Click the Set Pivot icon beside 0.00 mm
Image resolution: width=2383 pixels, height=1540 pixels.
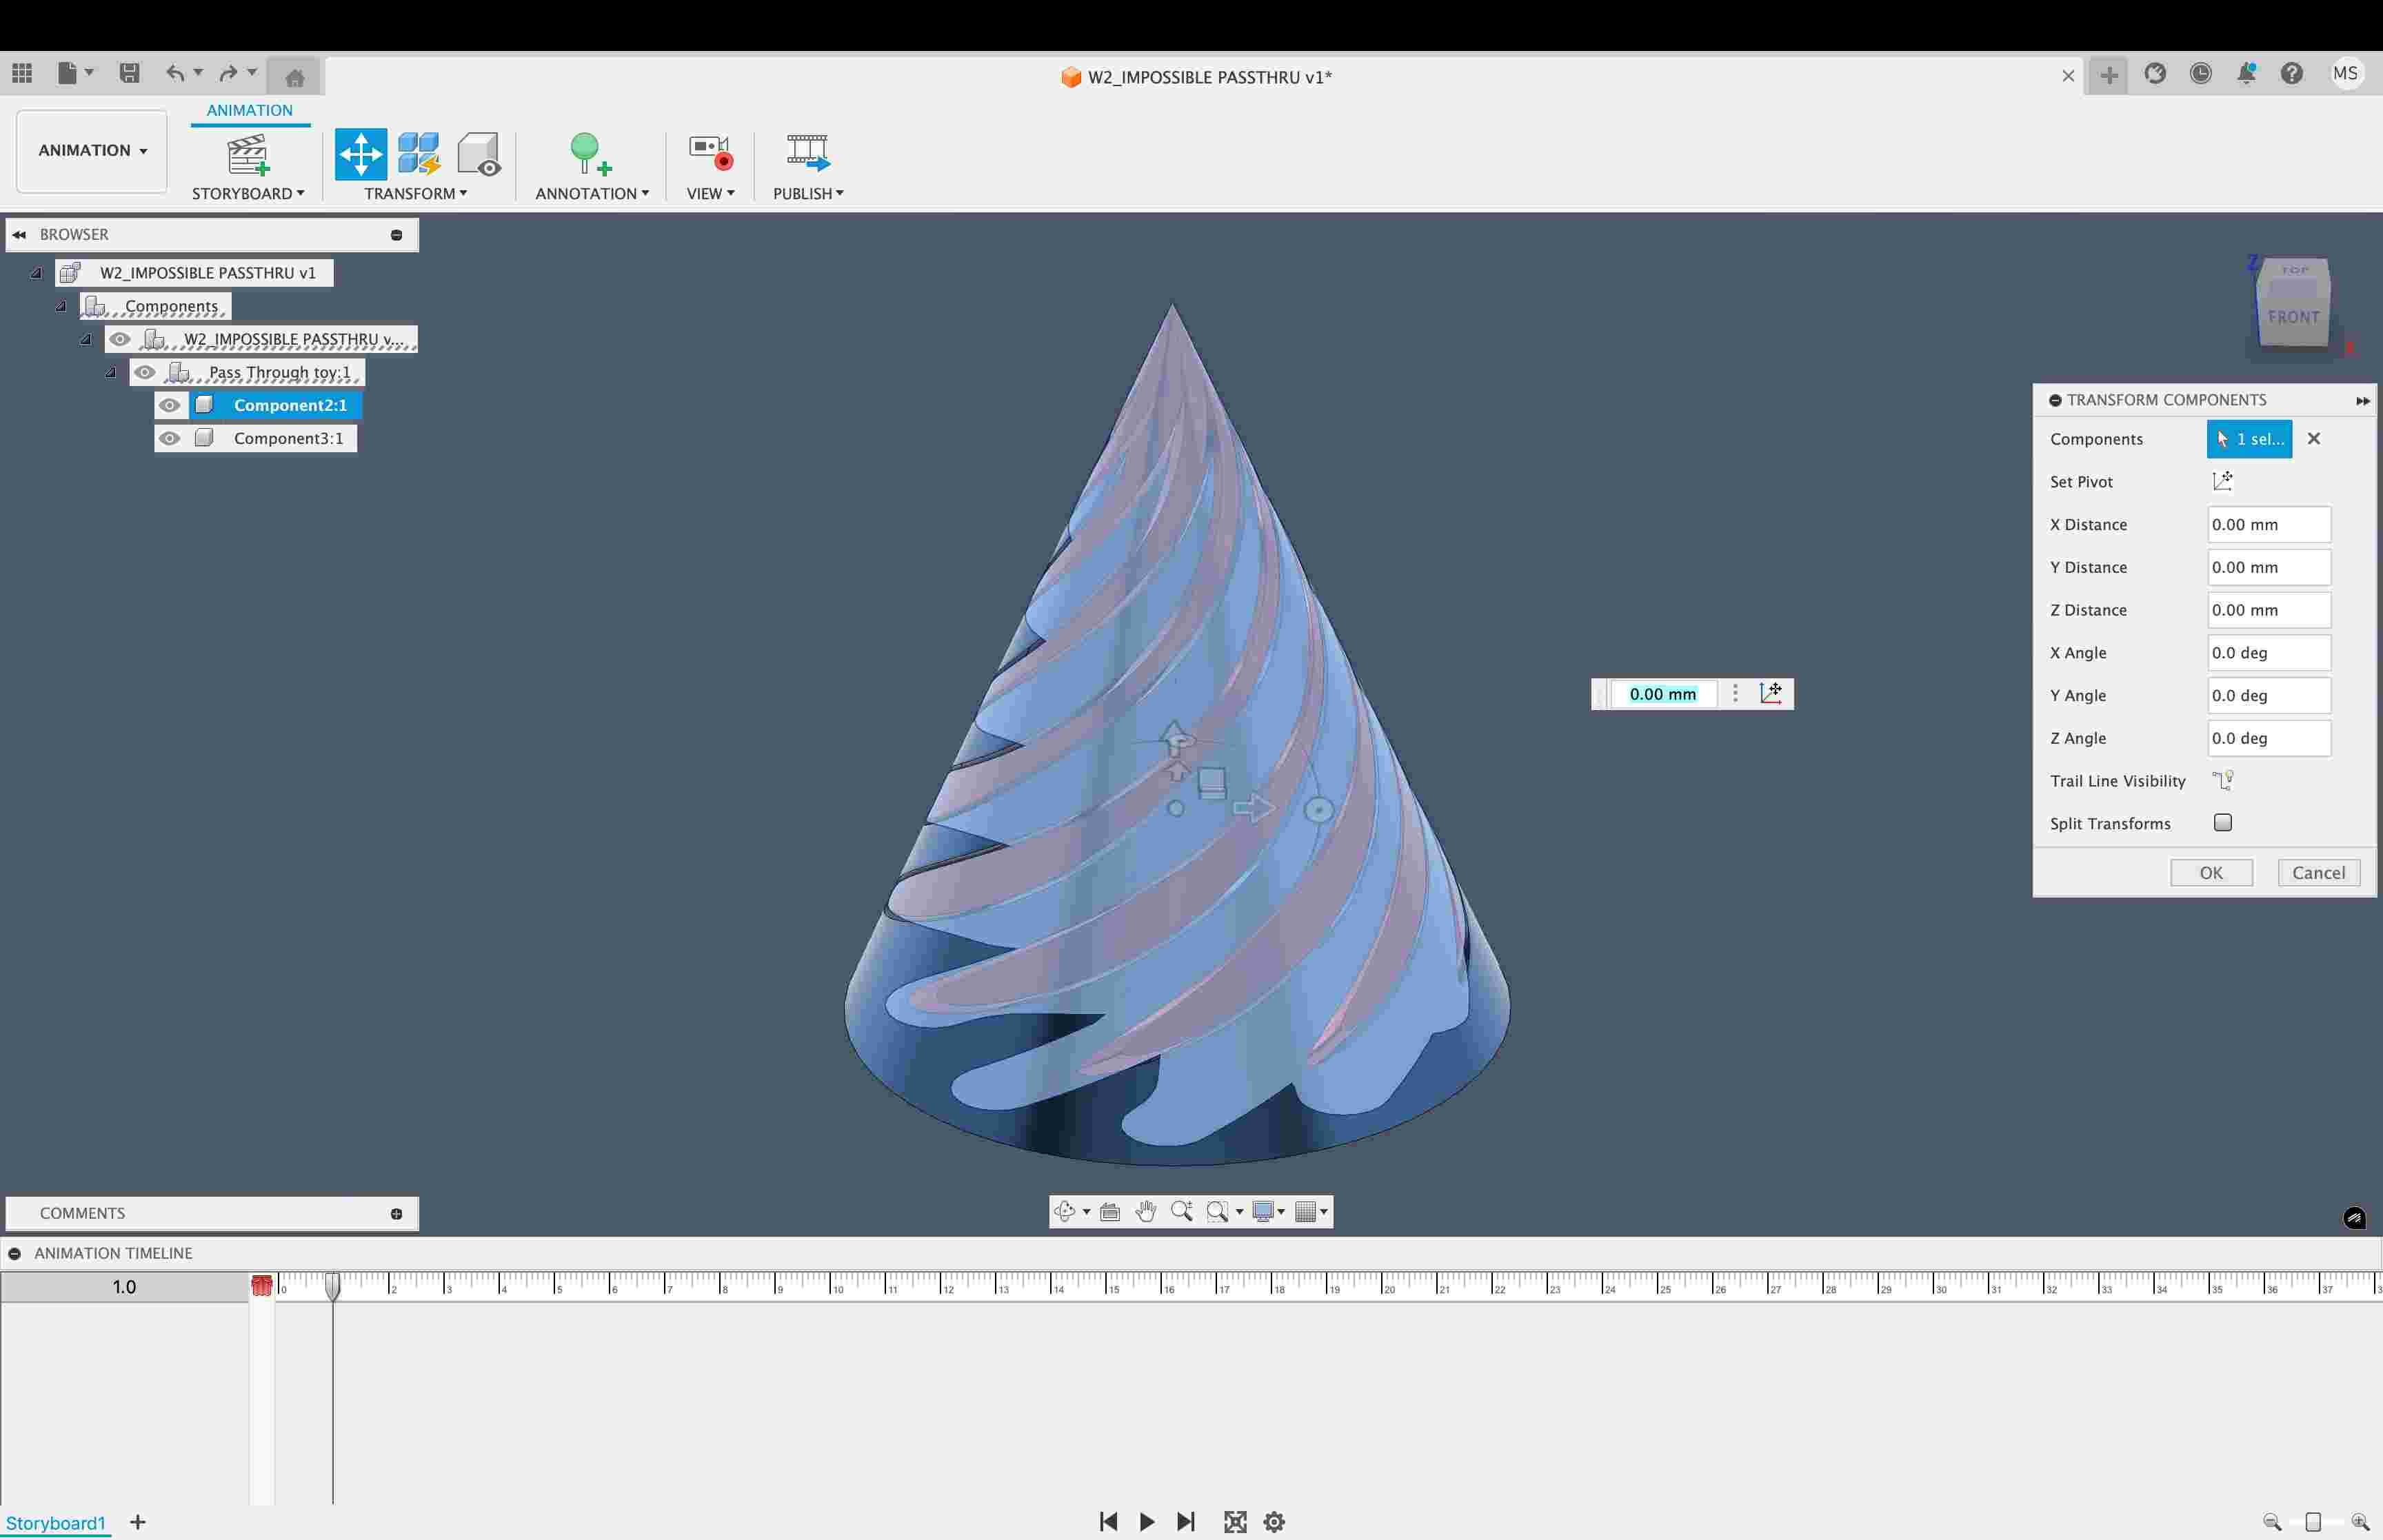coord(1770,693)
